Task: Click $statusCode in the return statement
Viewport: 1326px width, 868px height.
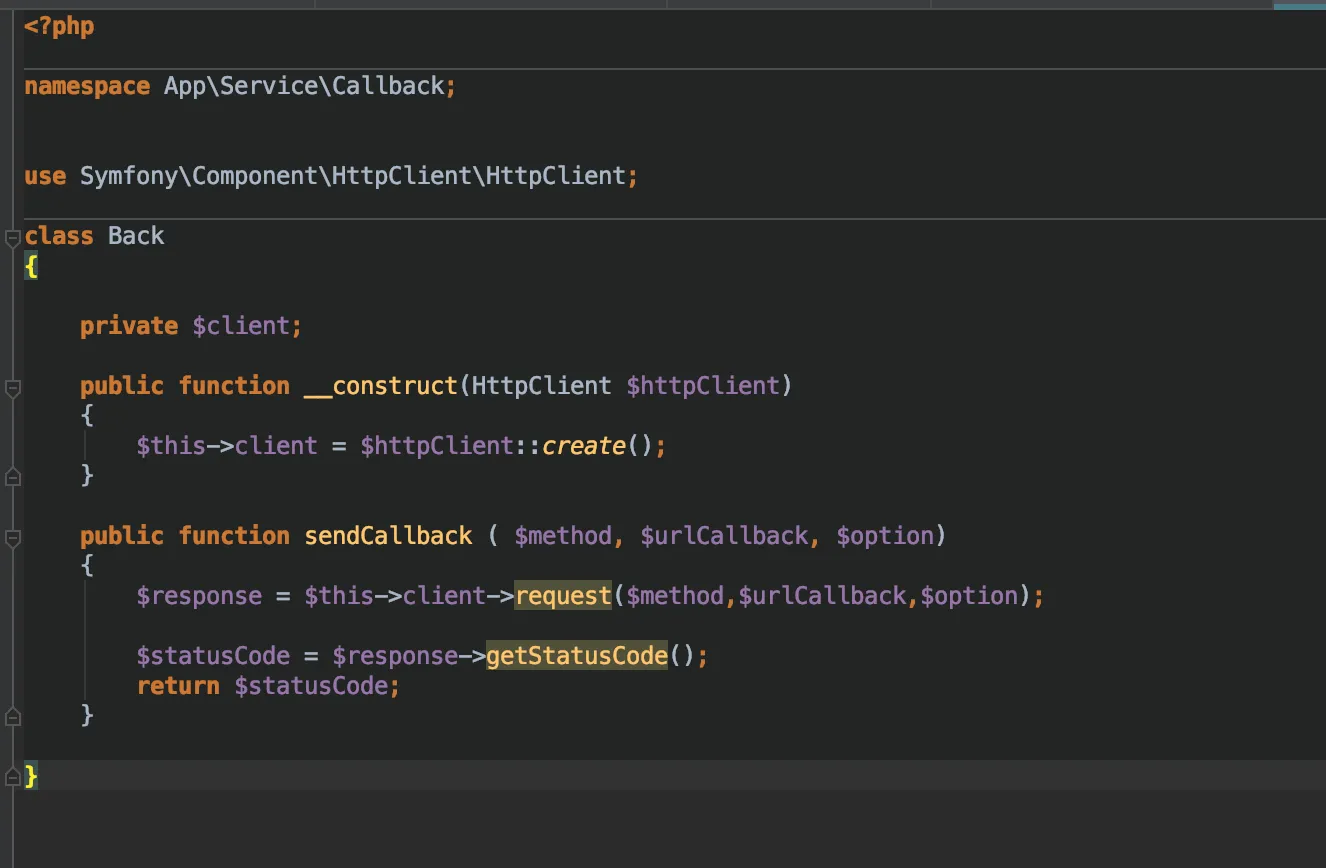Action: pos(311,686)
